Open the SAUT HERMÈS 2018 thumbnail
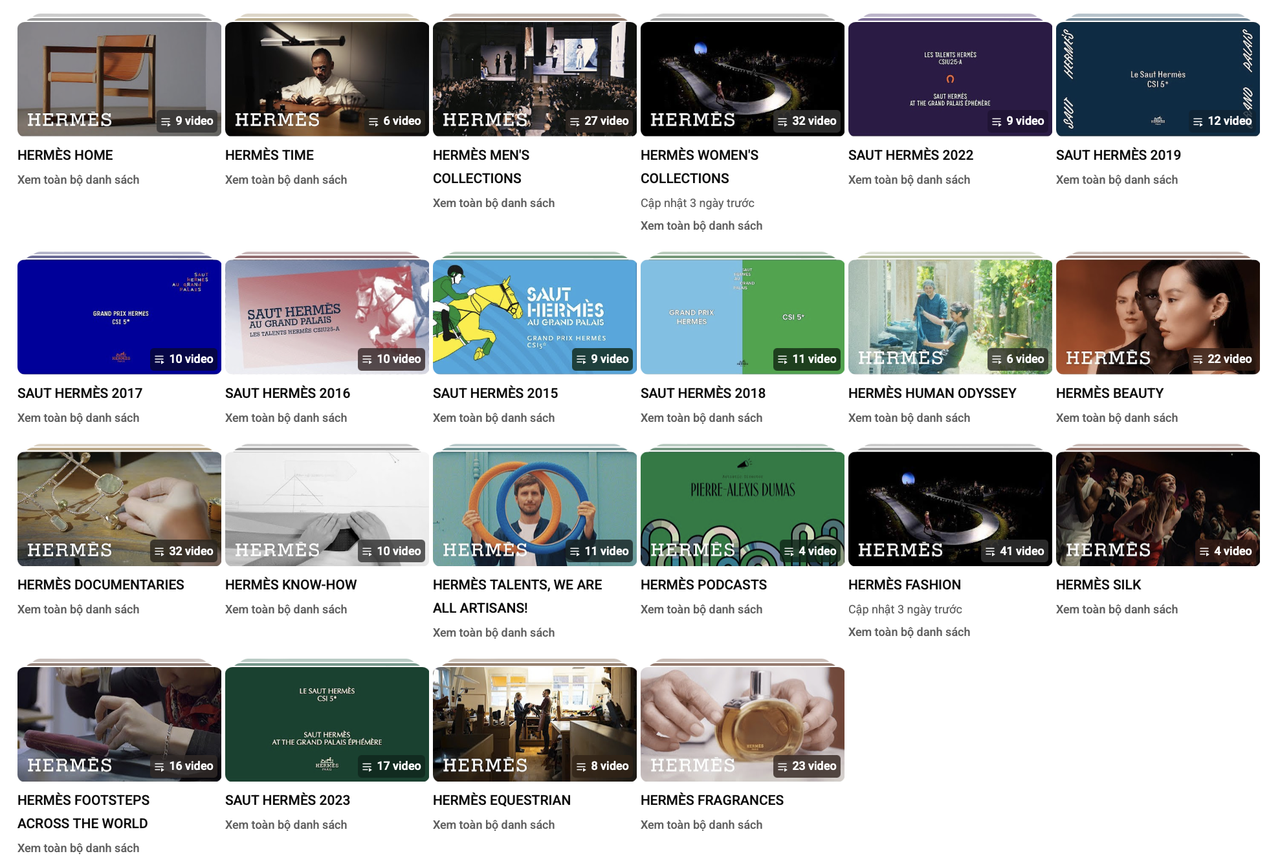 point(742,317)
